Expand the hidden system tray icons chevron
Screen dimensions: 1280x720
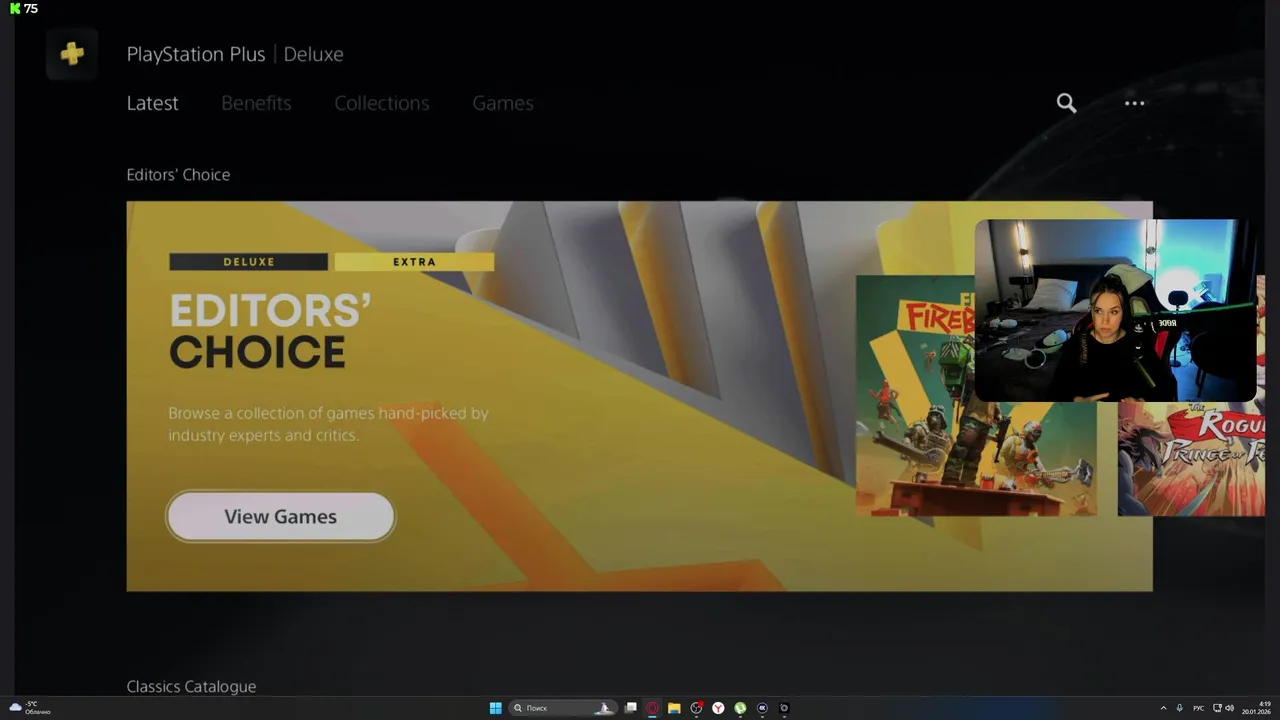[x=1163, y=708]
